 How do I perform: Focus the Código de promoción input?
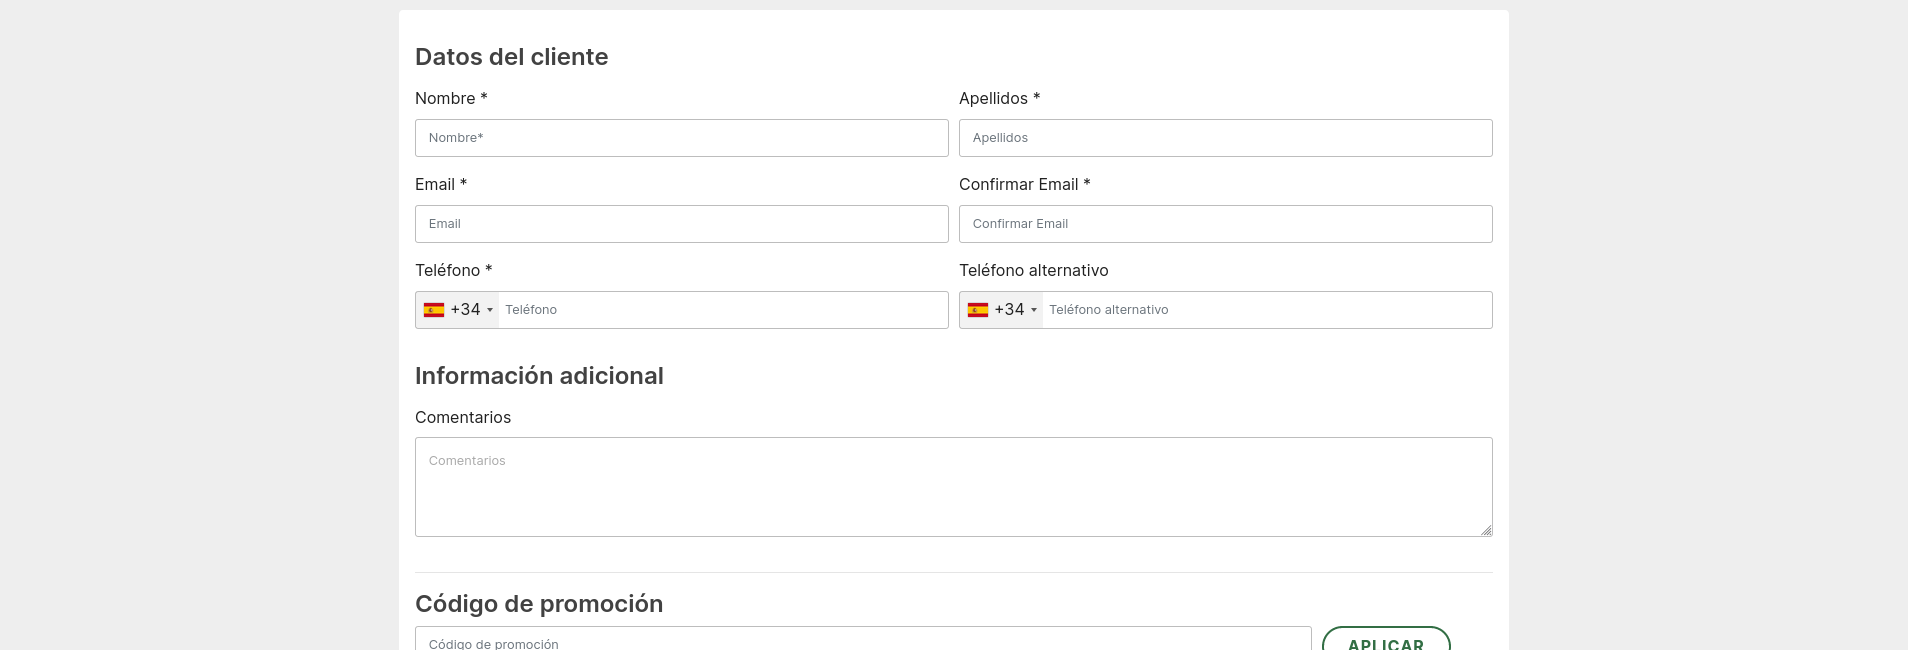[863, 640]
